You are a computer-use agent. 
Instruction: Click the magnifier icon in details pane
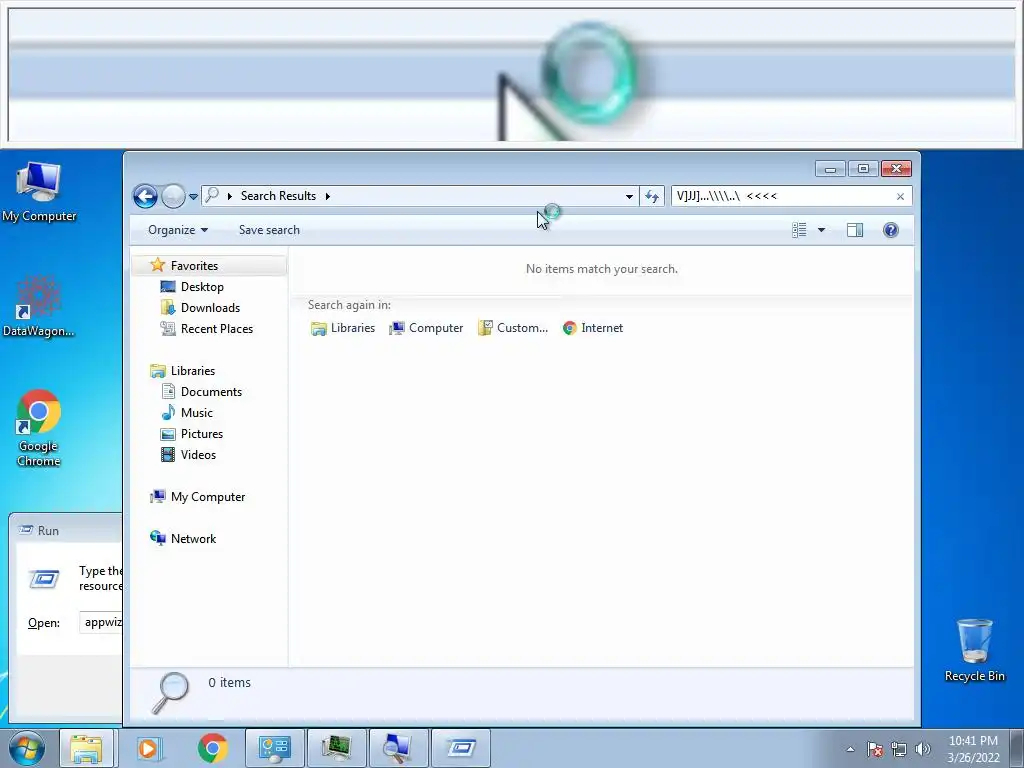click(170, 692)
